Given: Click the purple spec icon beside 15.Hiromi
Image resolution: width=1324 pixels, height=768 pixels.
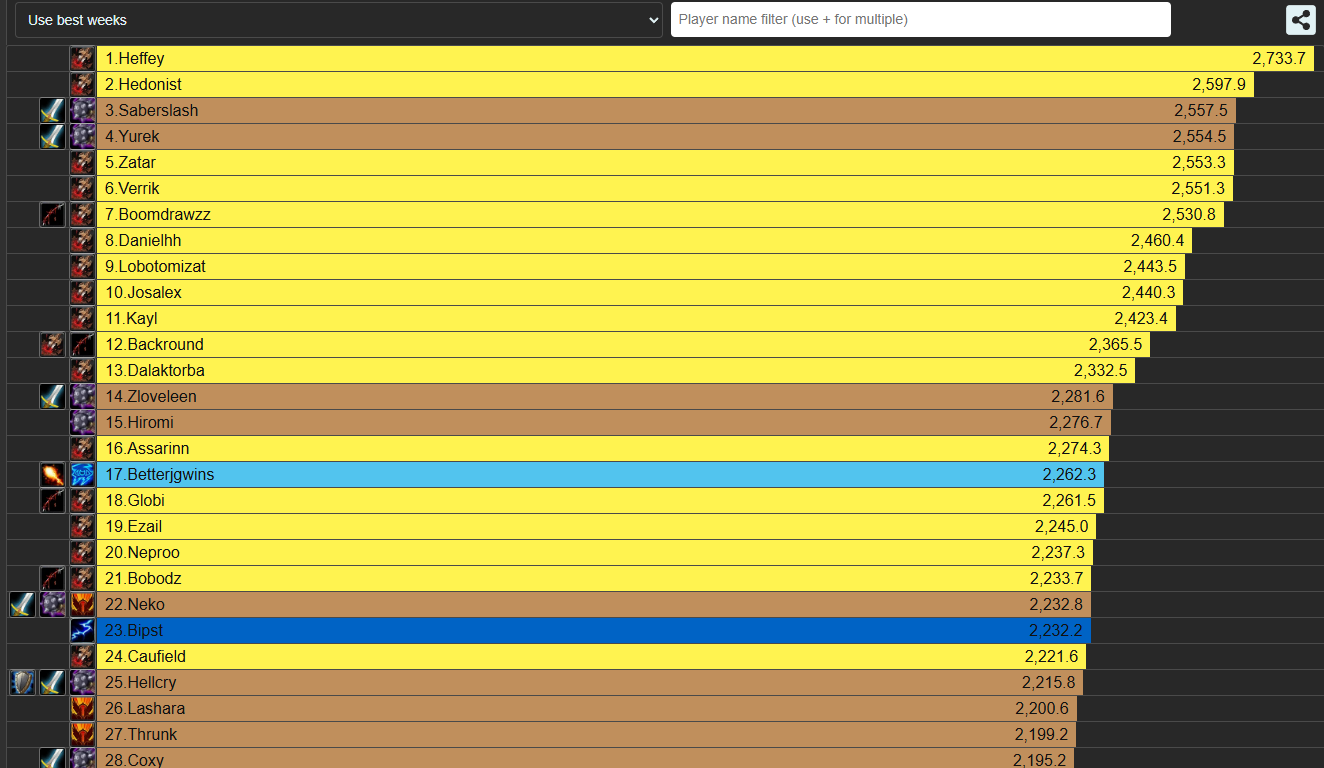Looking at the screenshot, I should [x=83, y=422].
